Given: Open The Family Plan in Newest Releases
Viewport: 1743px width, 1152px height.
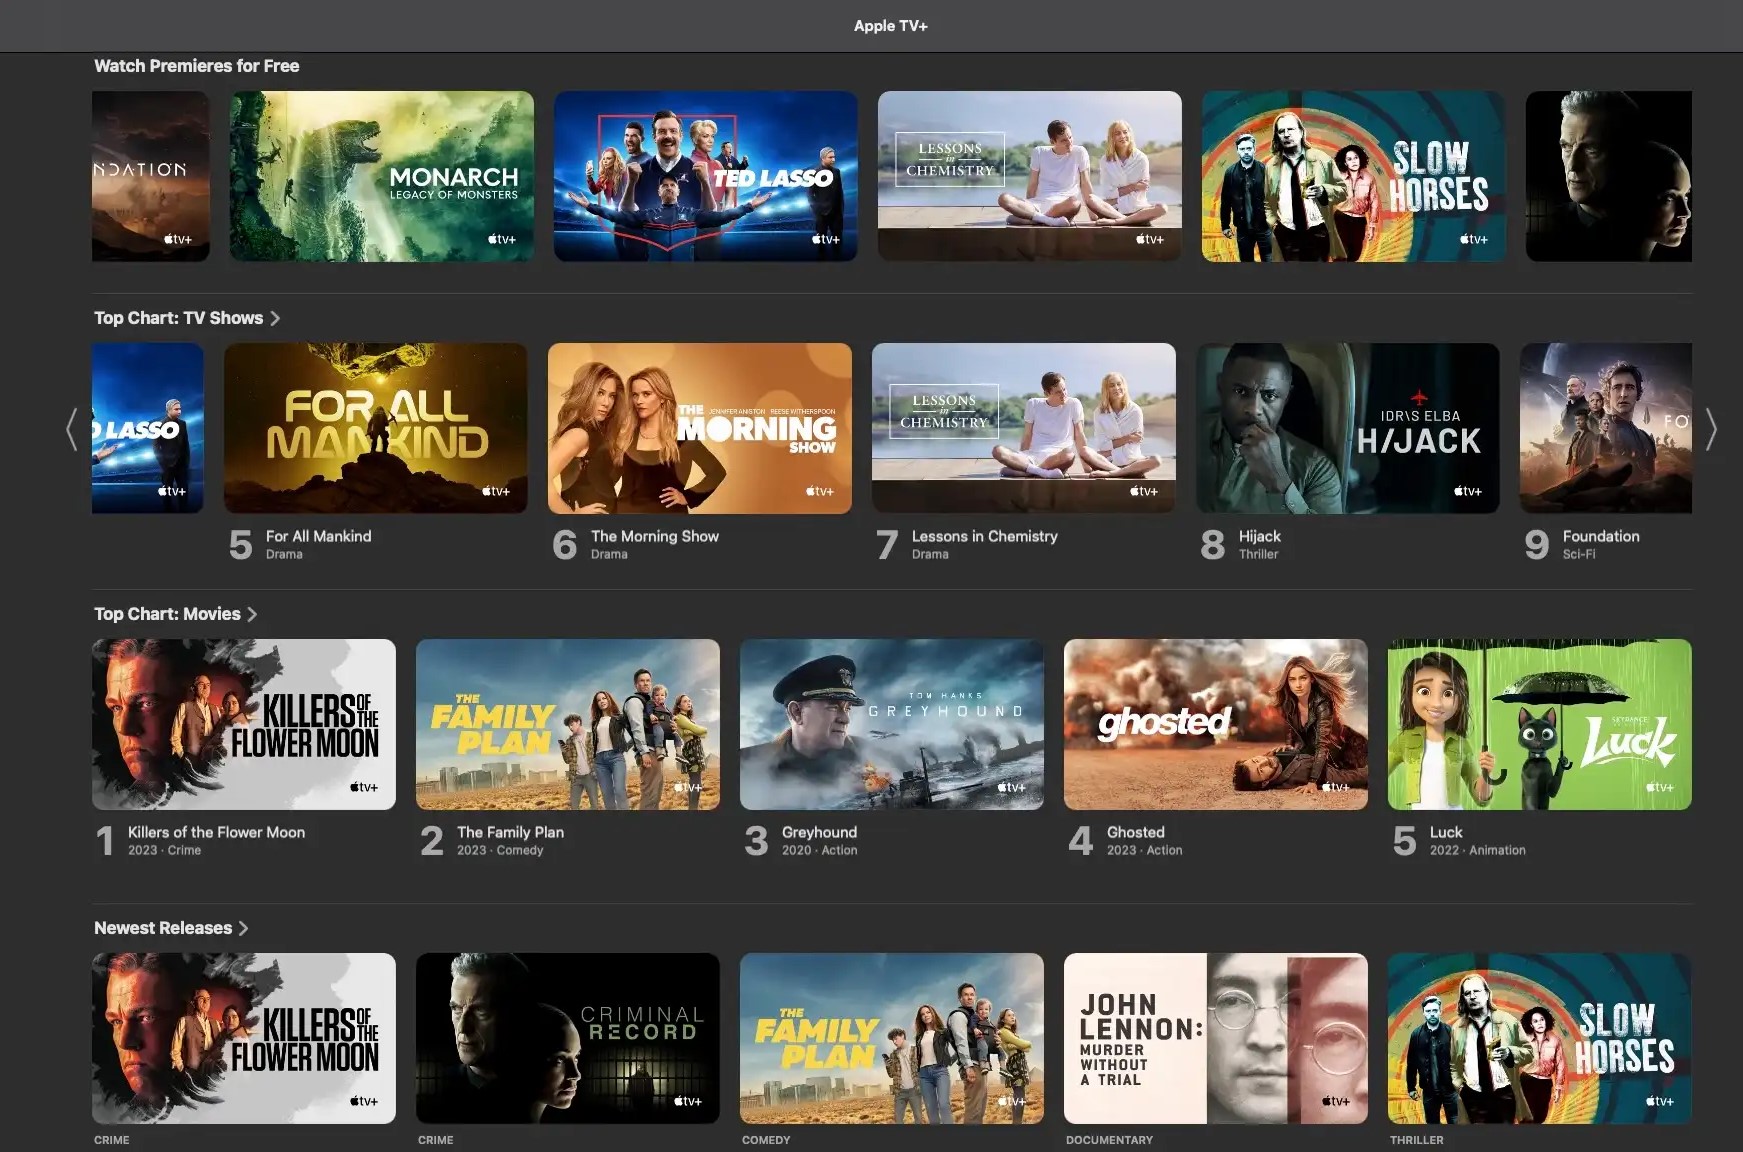Looking at the screenshot, I should (x=892, y=1039).
